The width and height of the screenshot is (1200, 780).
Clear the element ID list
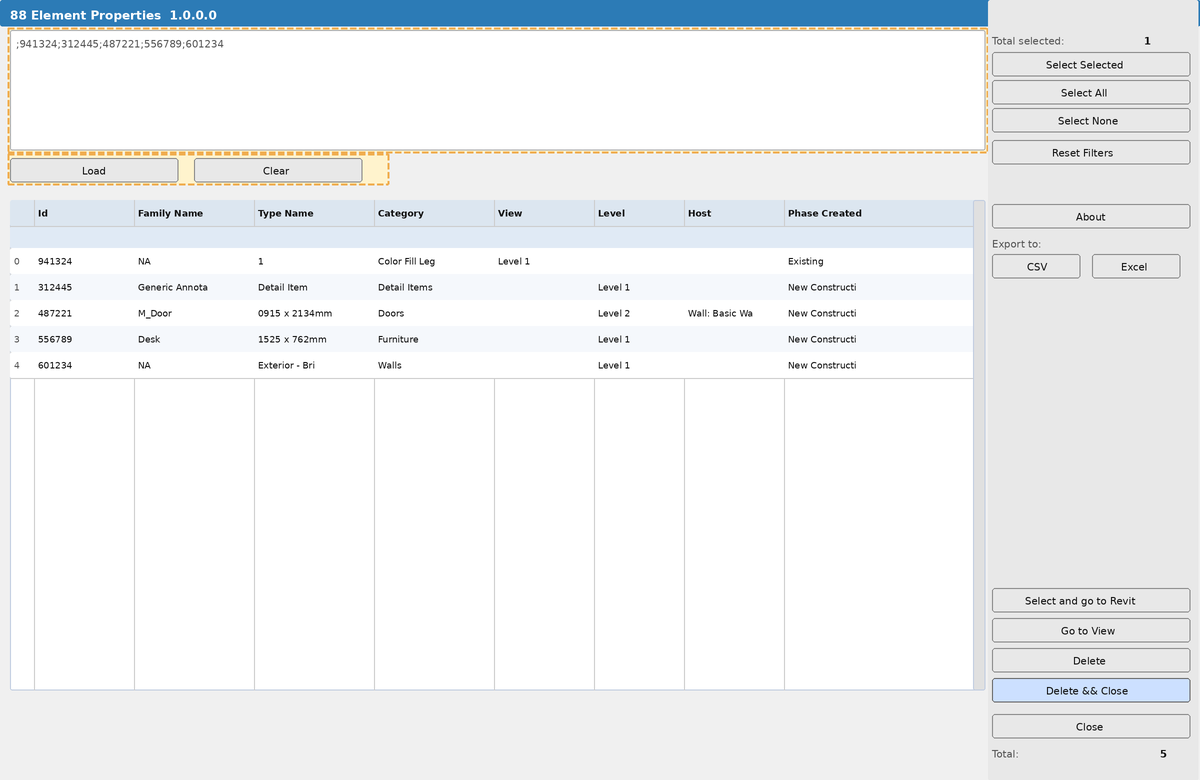click(277, 170)
